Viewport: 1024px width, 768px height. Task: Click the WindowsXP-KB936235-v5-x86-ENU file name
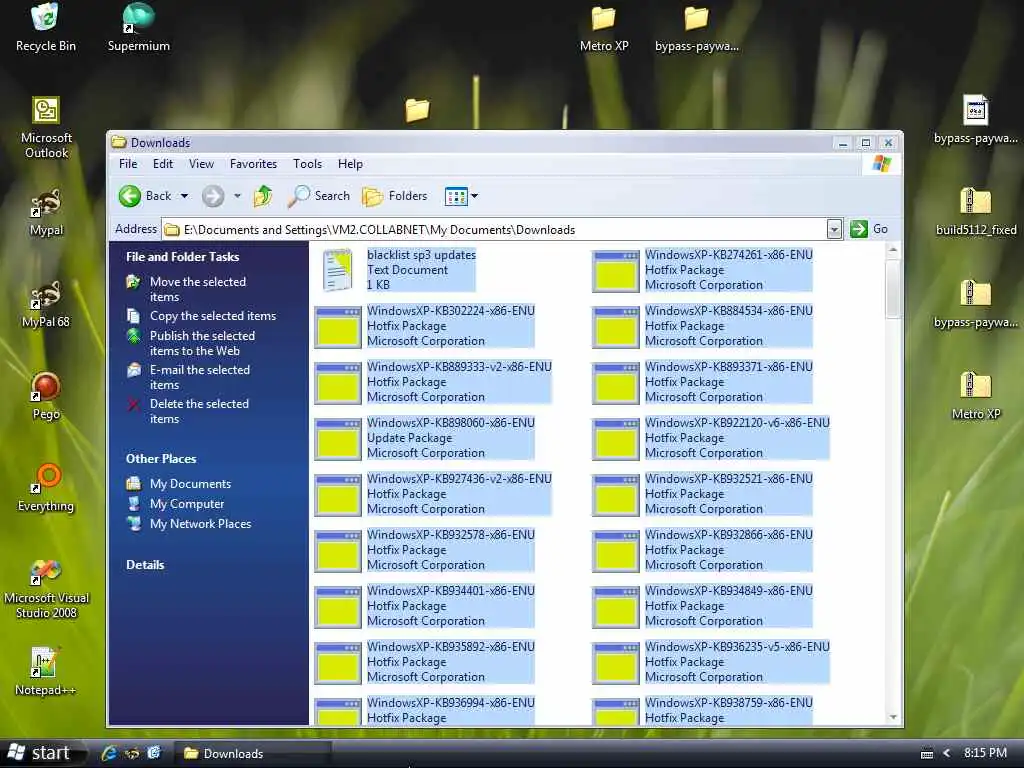737,647
